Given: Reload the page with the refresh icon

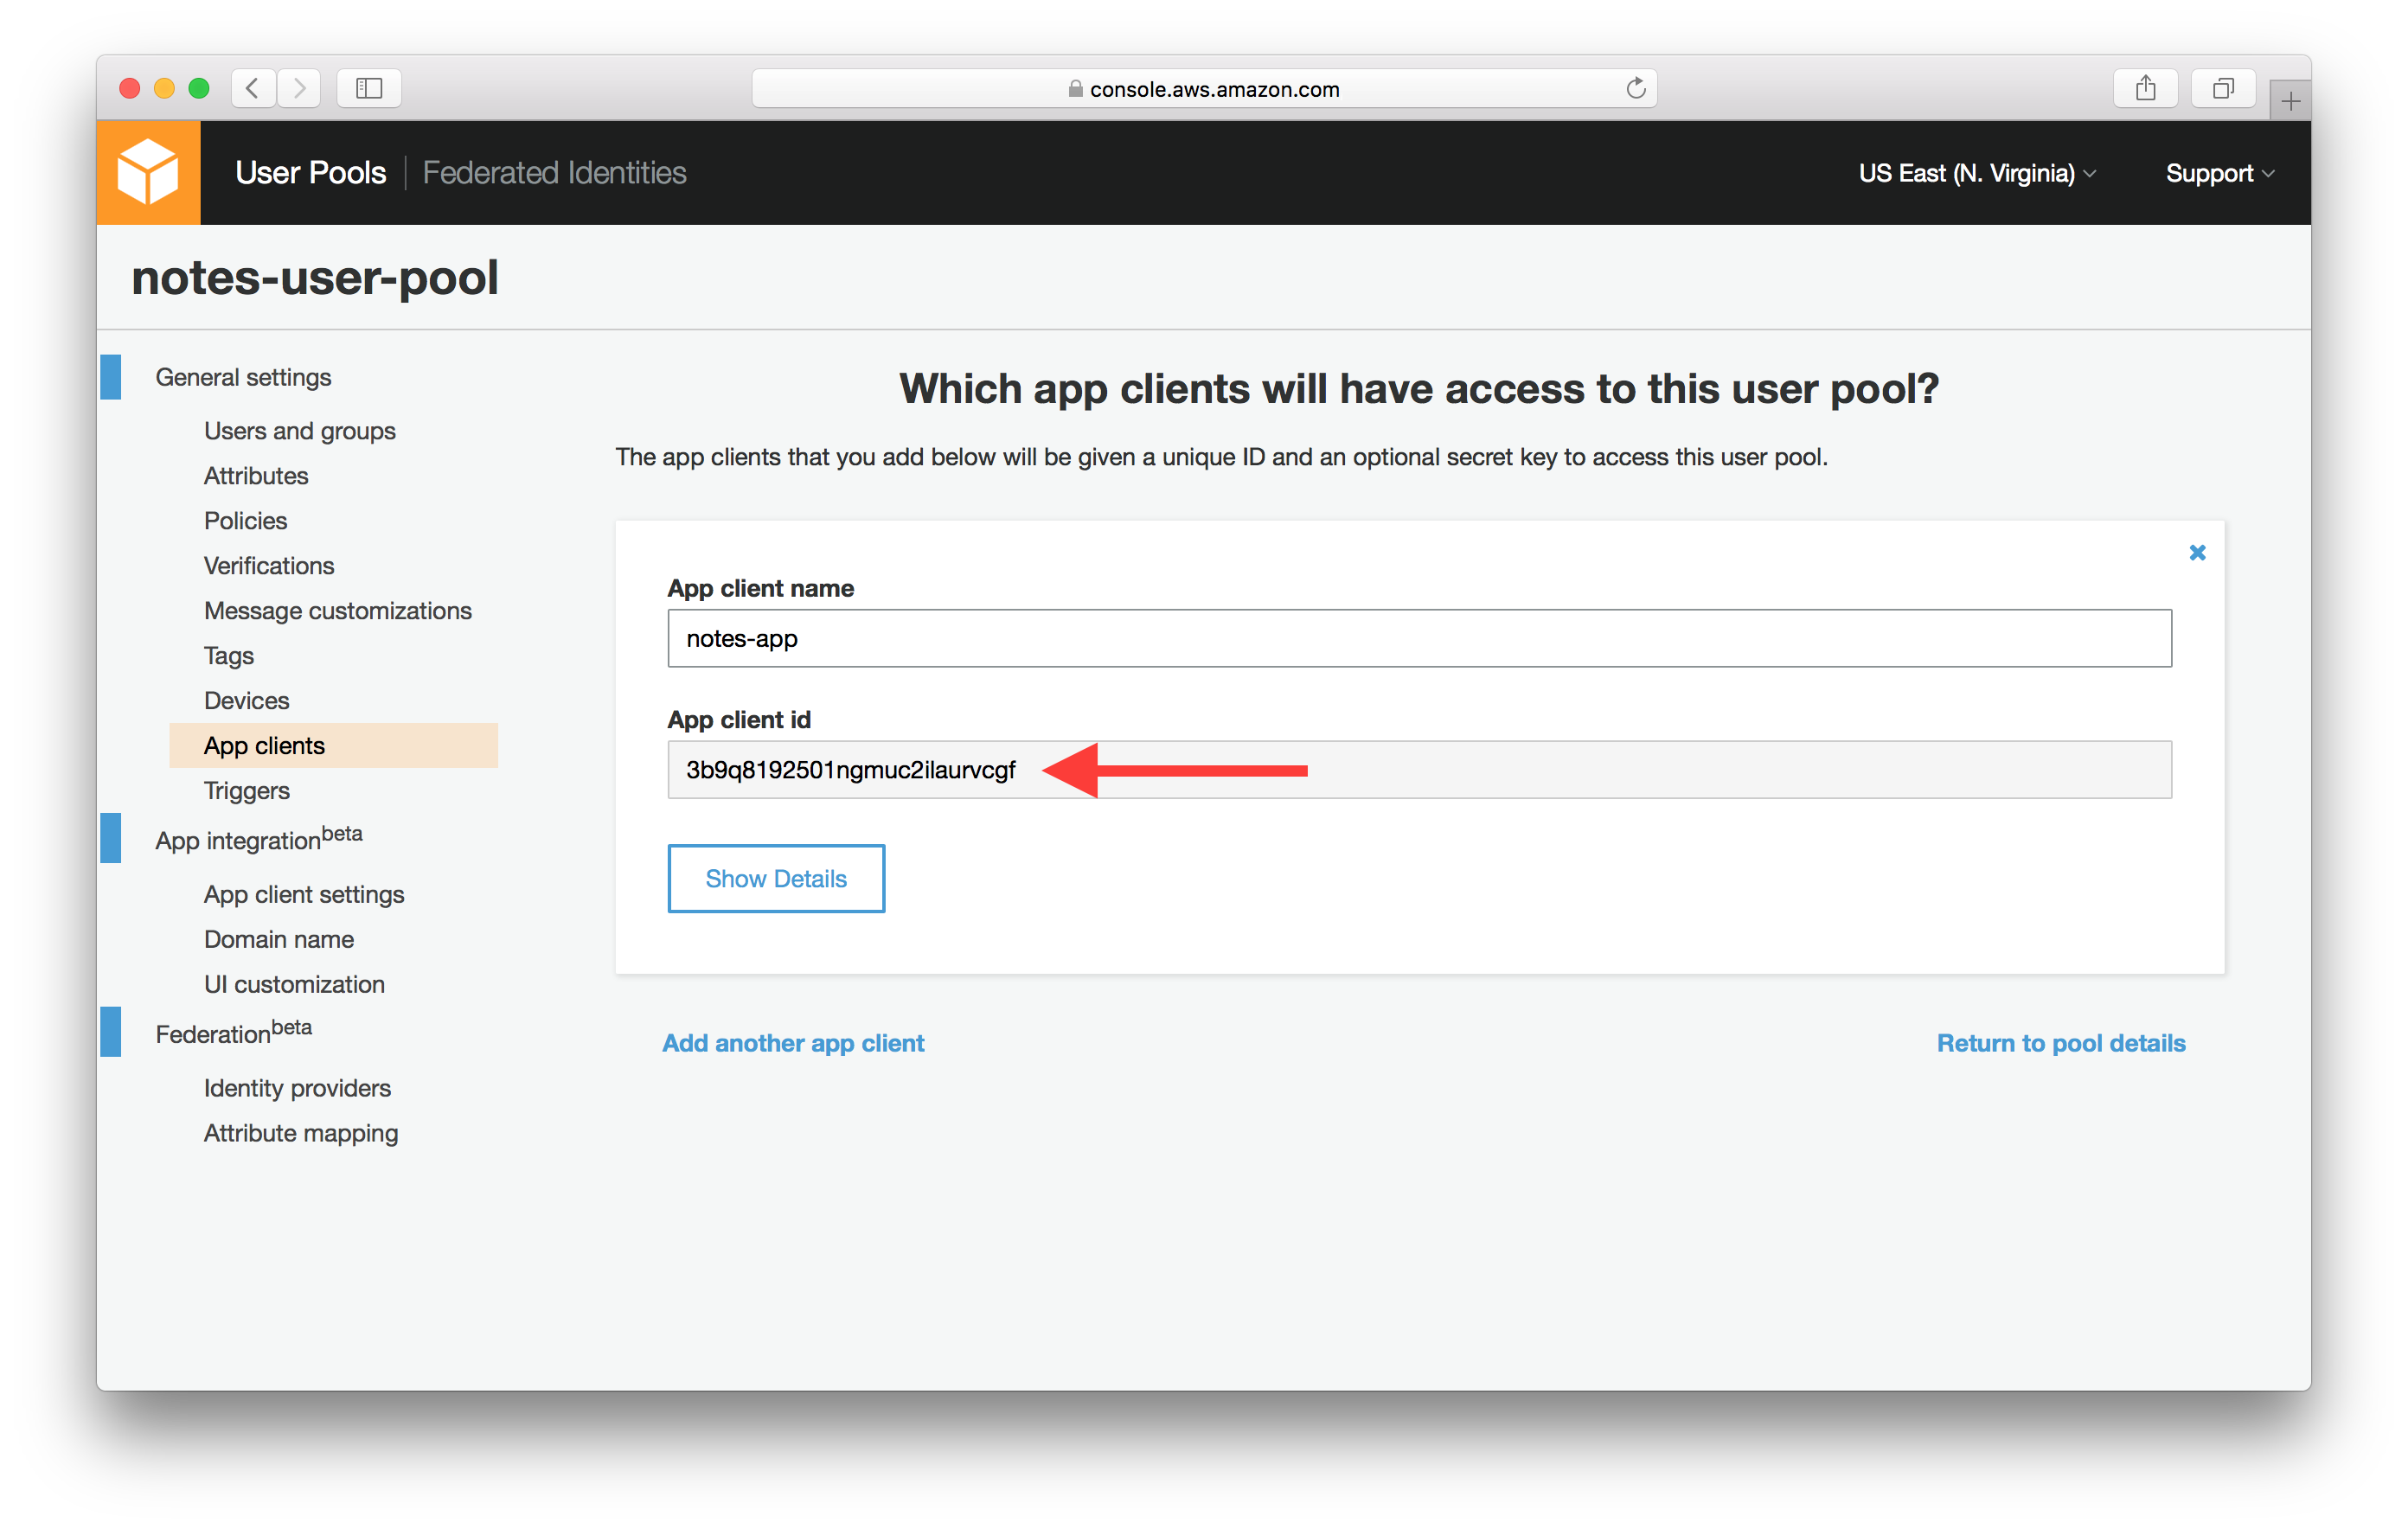Looking at the screenshot, I should coord(1635,88).
